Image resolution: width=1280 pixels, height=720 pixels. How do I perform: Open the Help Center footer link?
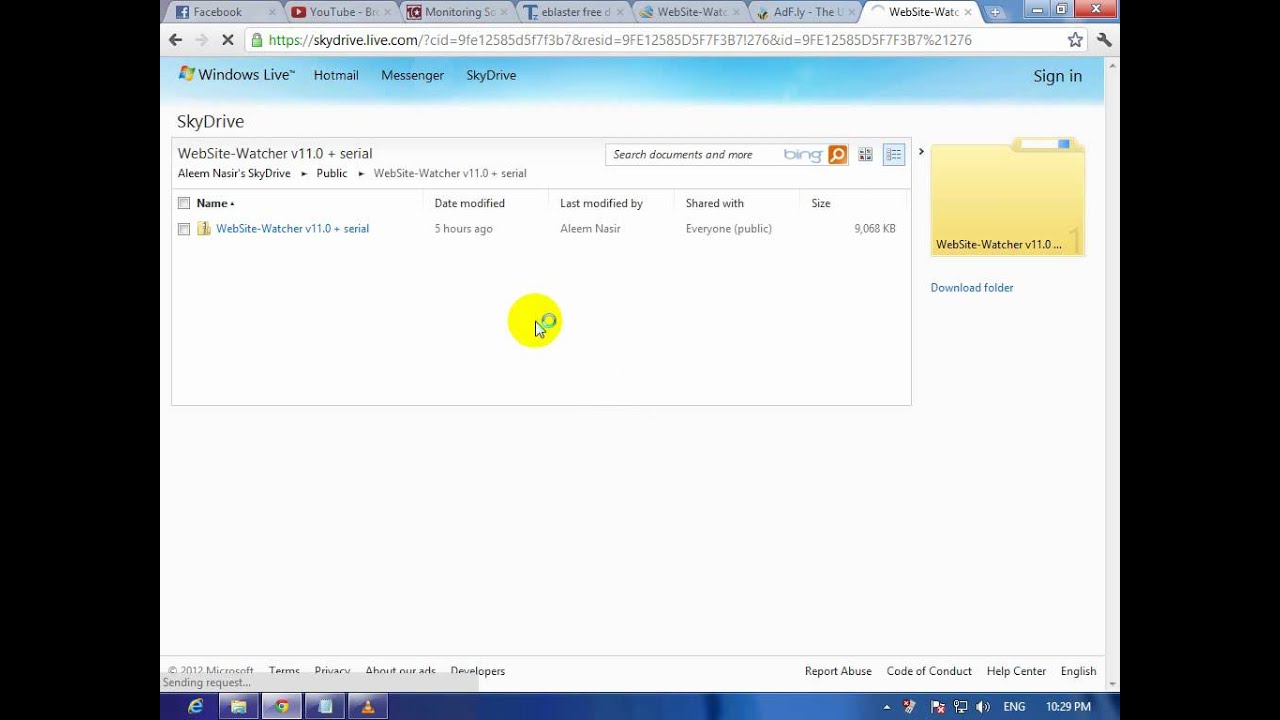coord(1016,671)
